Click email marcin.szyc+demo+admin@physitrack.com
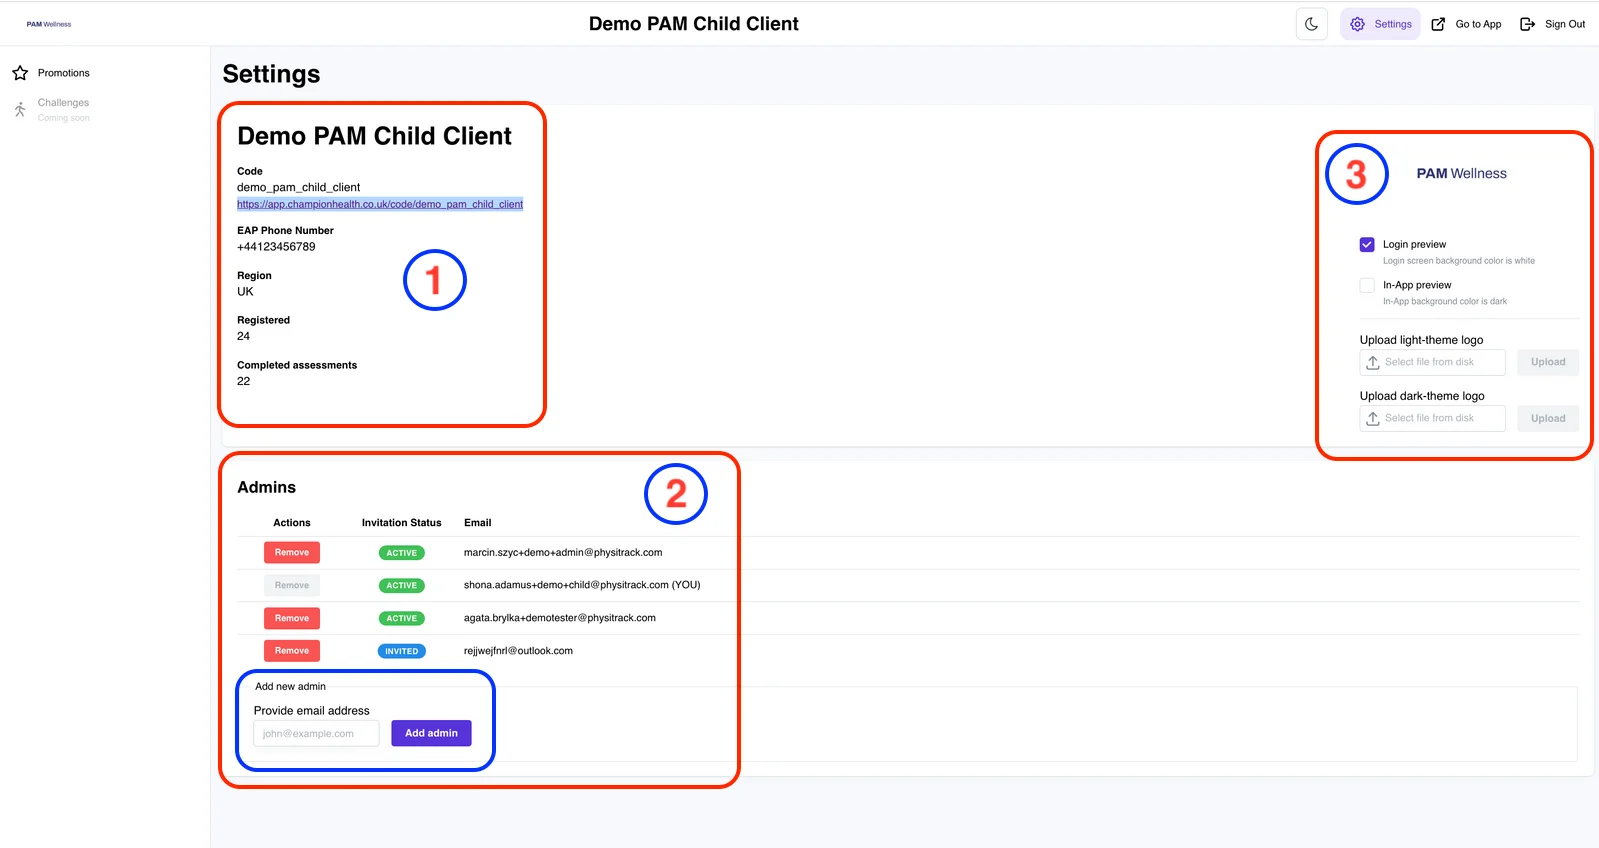Viewport: 1599px width, 848px height. (563, 552)
